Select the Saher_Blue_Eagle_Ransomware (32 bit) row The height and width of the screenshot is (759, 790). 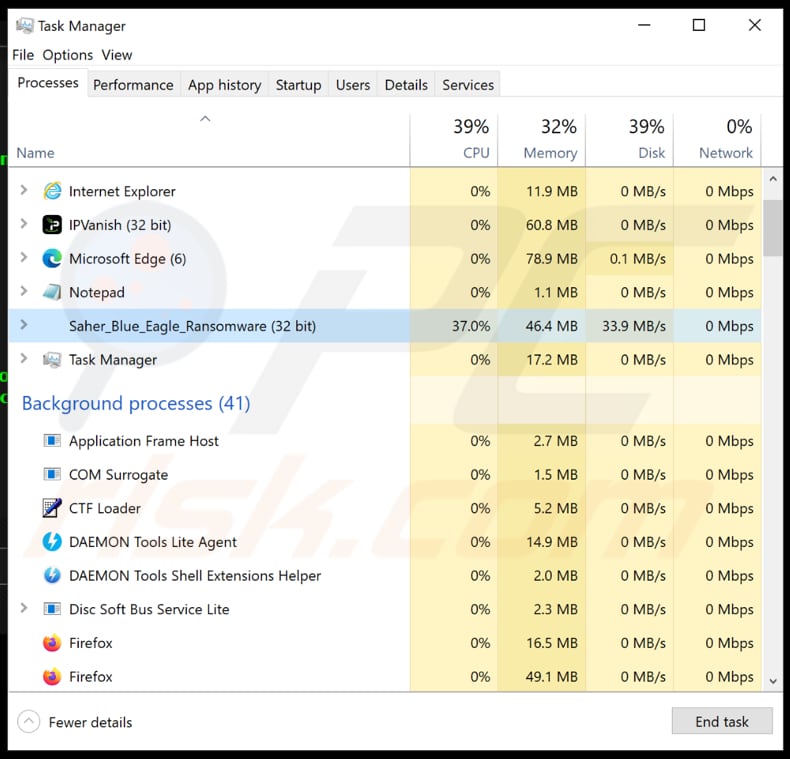385,326
